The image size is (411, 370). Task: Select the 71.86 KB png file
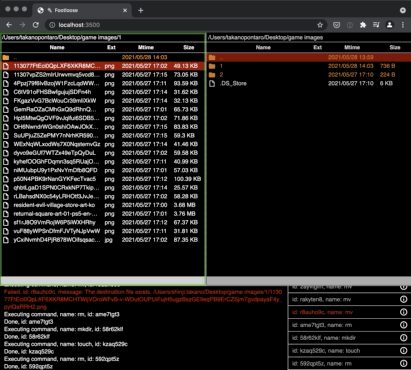103,118
